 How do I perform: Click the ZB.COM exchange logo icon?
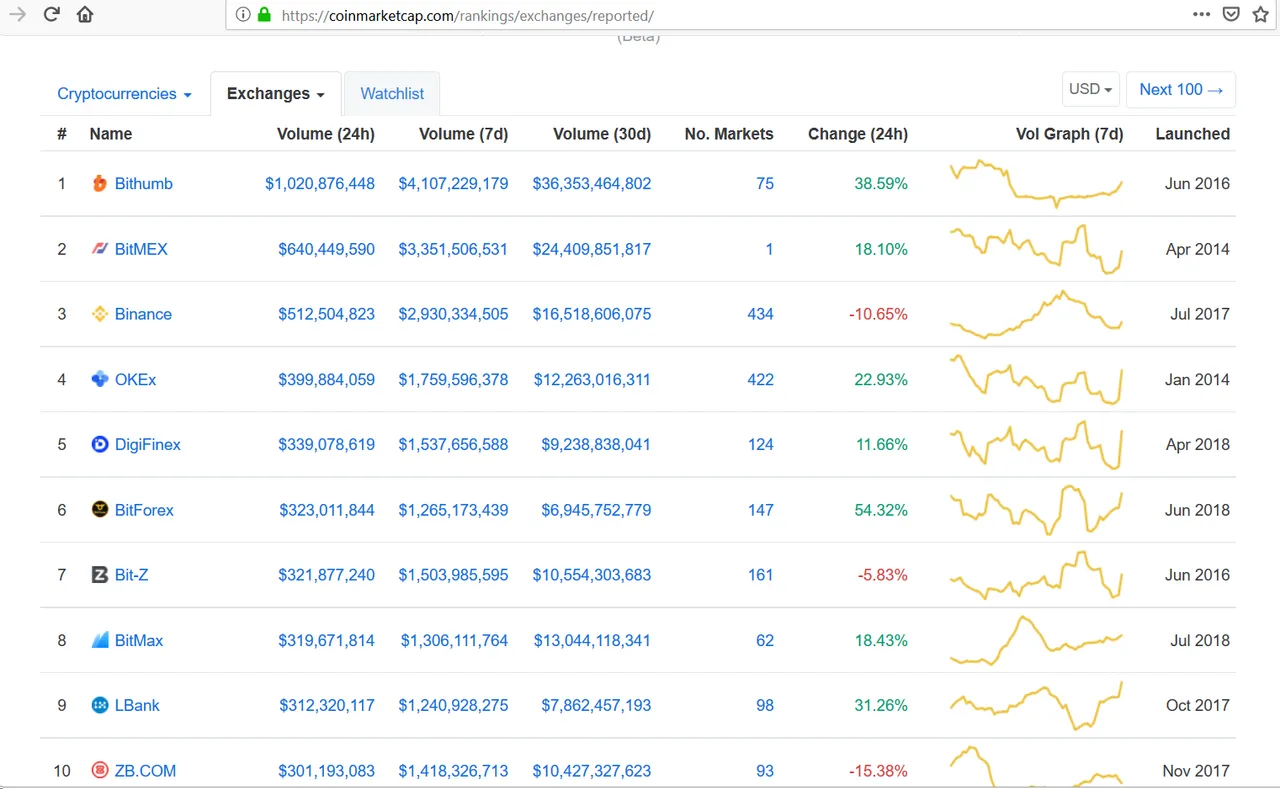[x=99, y=770]
